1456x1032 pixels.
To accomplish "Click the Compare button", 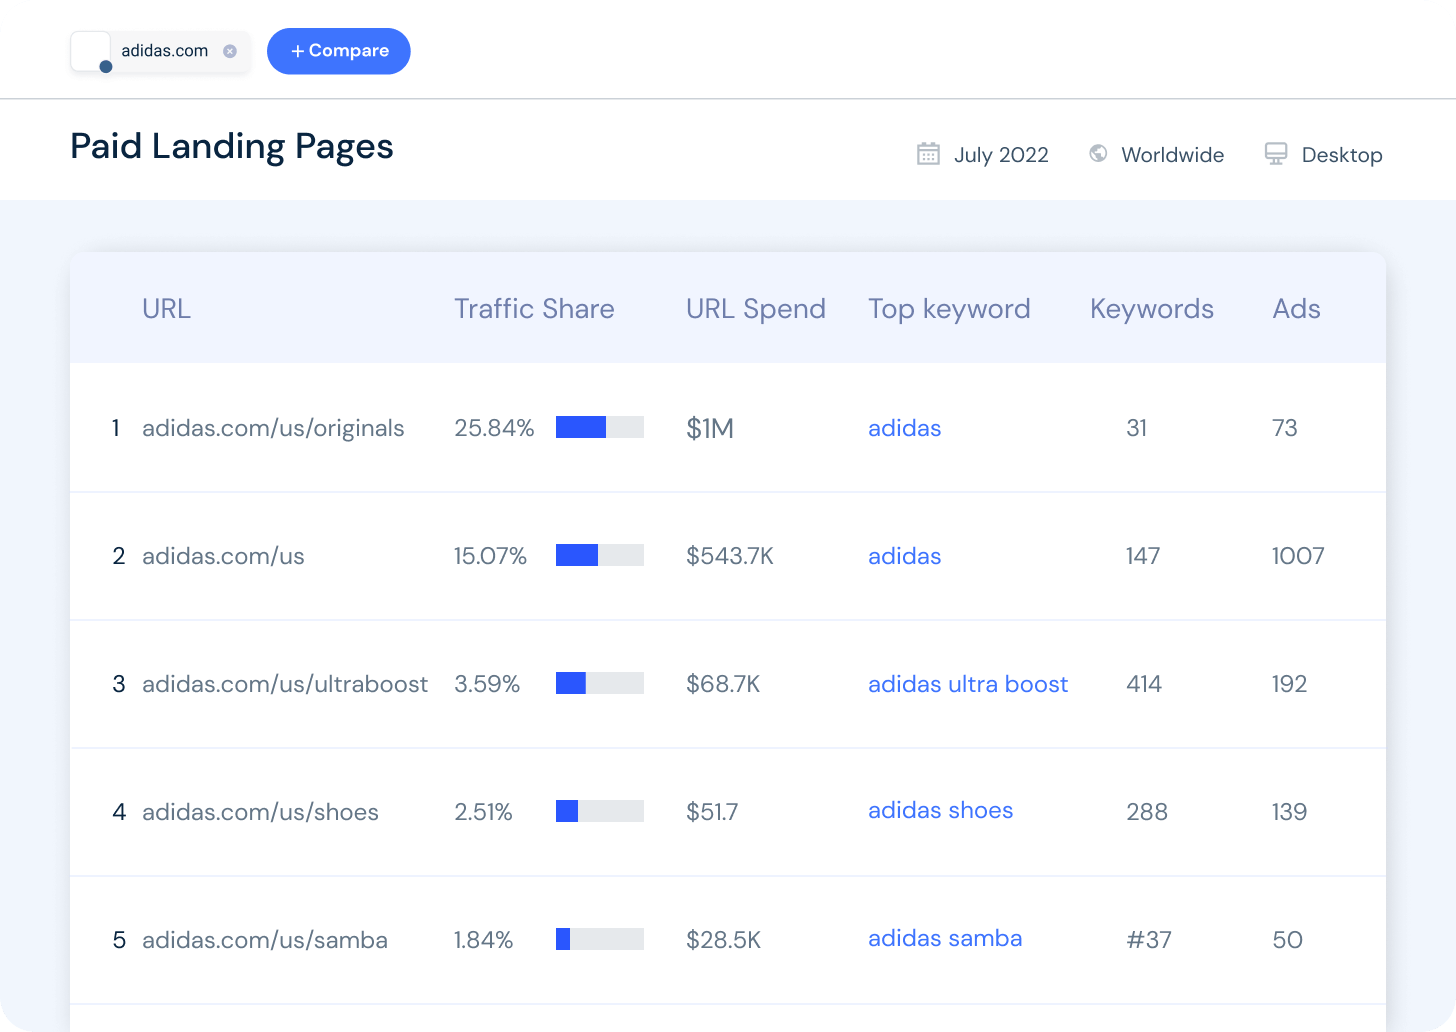I will [338, 51].
